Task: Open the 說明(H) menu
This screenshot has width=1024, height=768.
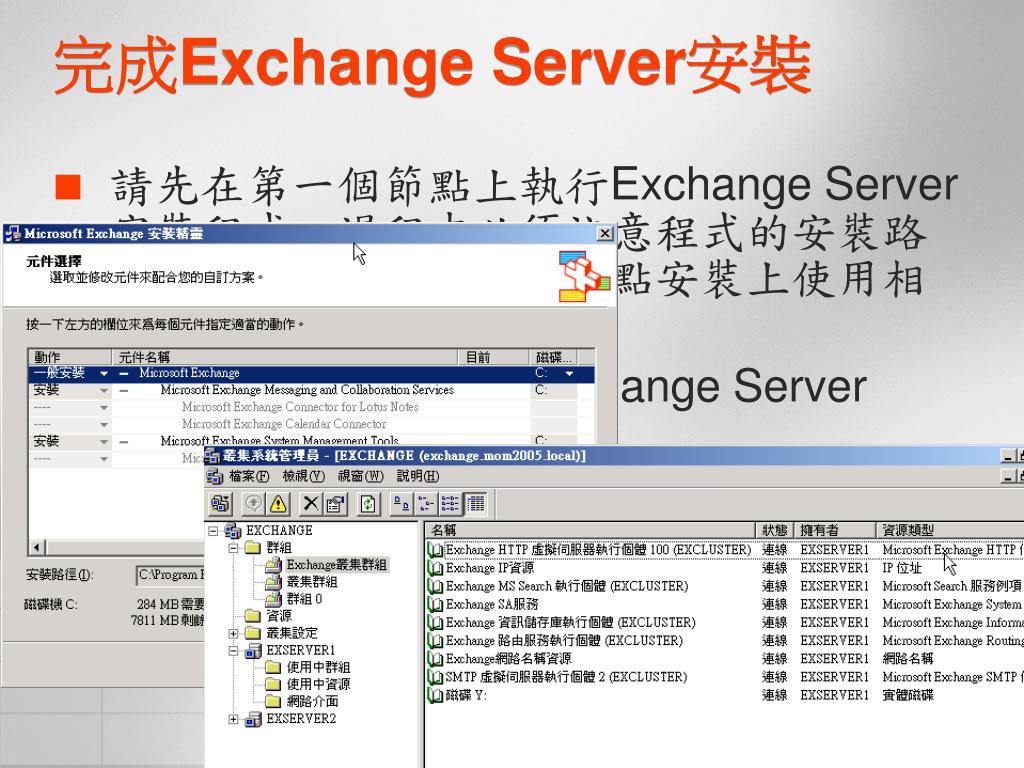Action: pos(418,476)
